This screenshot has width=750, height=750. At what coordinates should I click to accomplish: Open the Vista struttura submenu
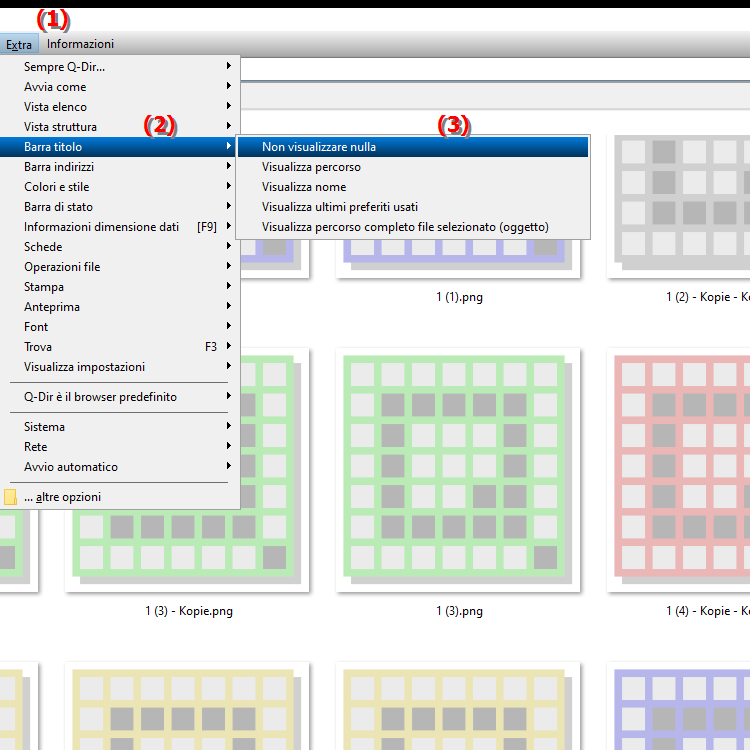[x=119, y=127]
